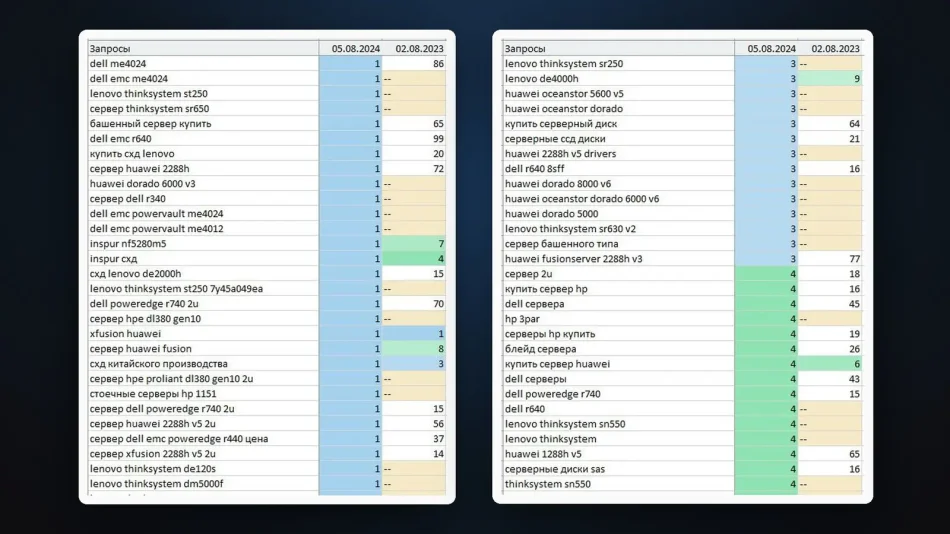Select 'dell r640 8sff' query cell
This screenshot has width=950, height=534.
[619, 169]
